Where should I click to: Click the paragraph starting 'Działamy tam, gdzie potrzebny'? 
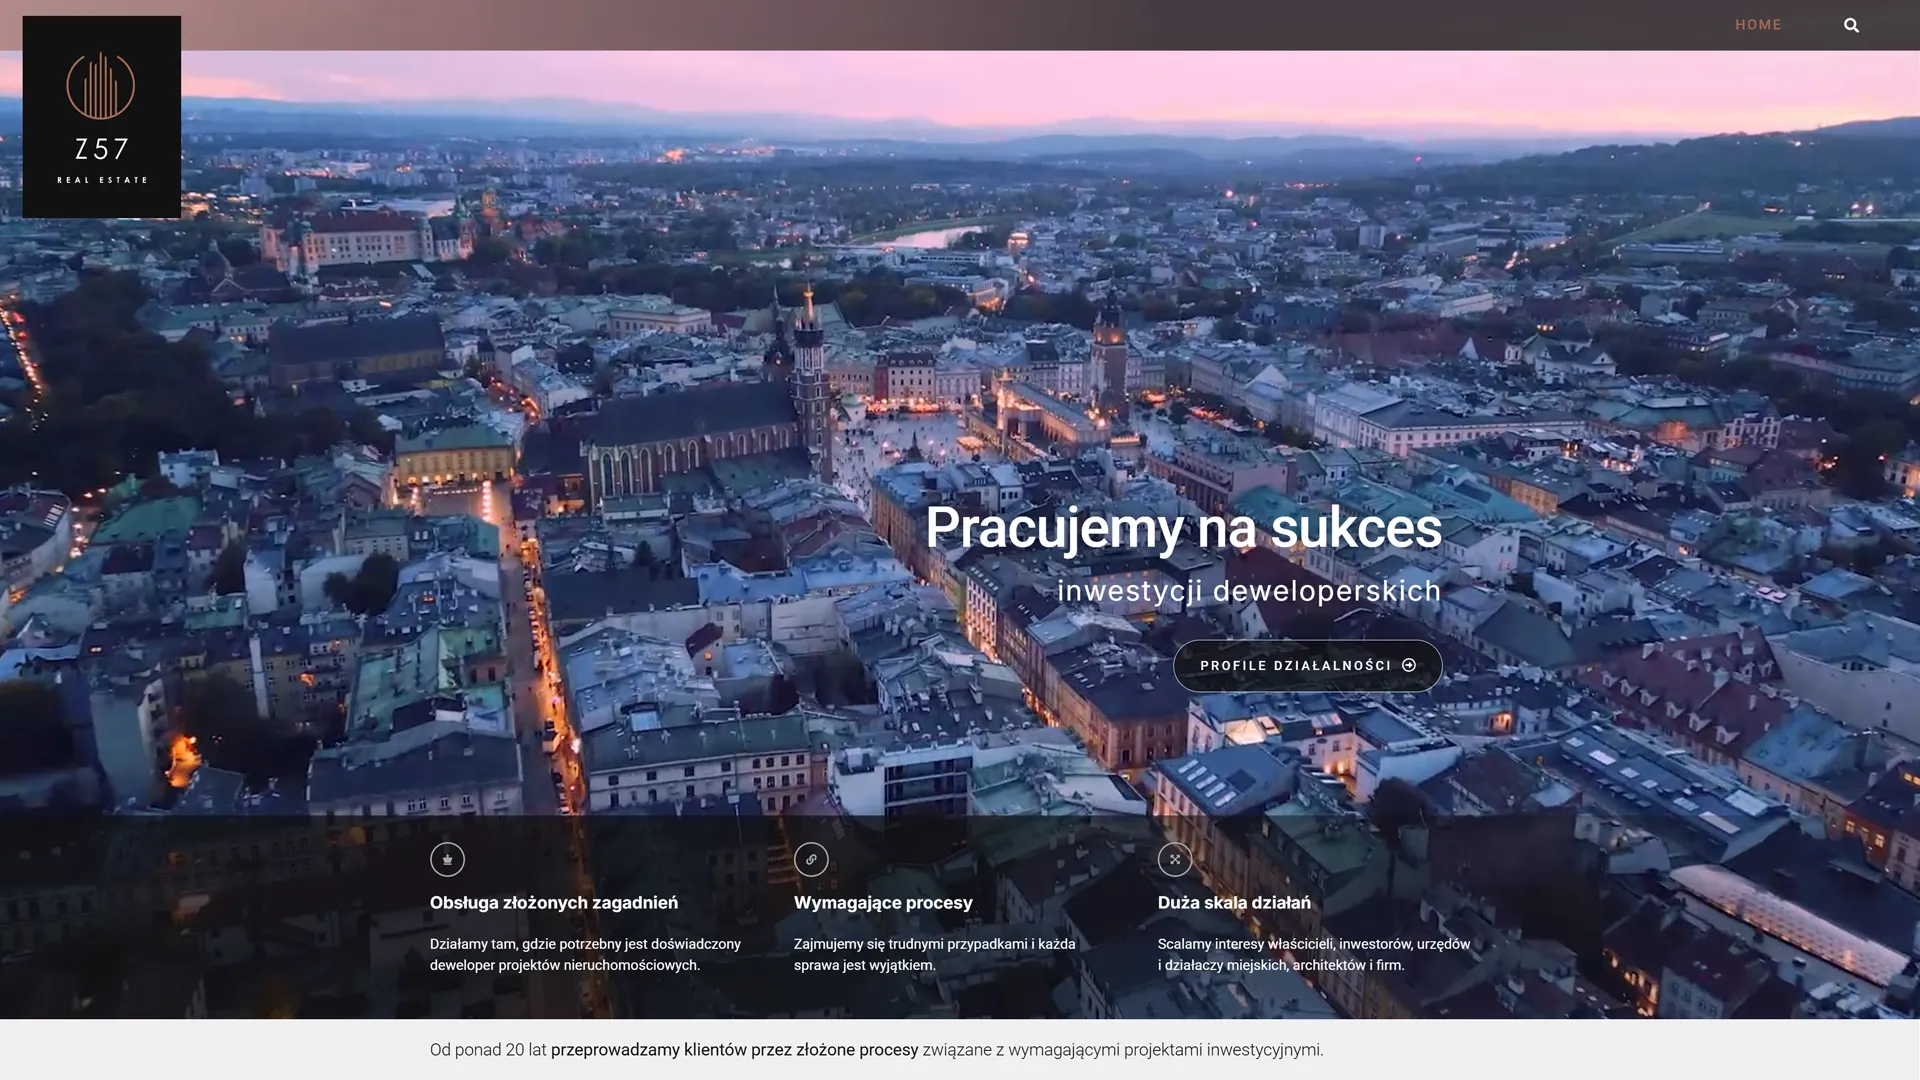pyautogui.click(x=585, y=955)
